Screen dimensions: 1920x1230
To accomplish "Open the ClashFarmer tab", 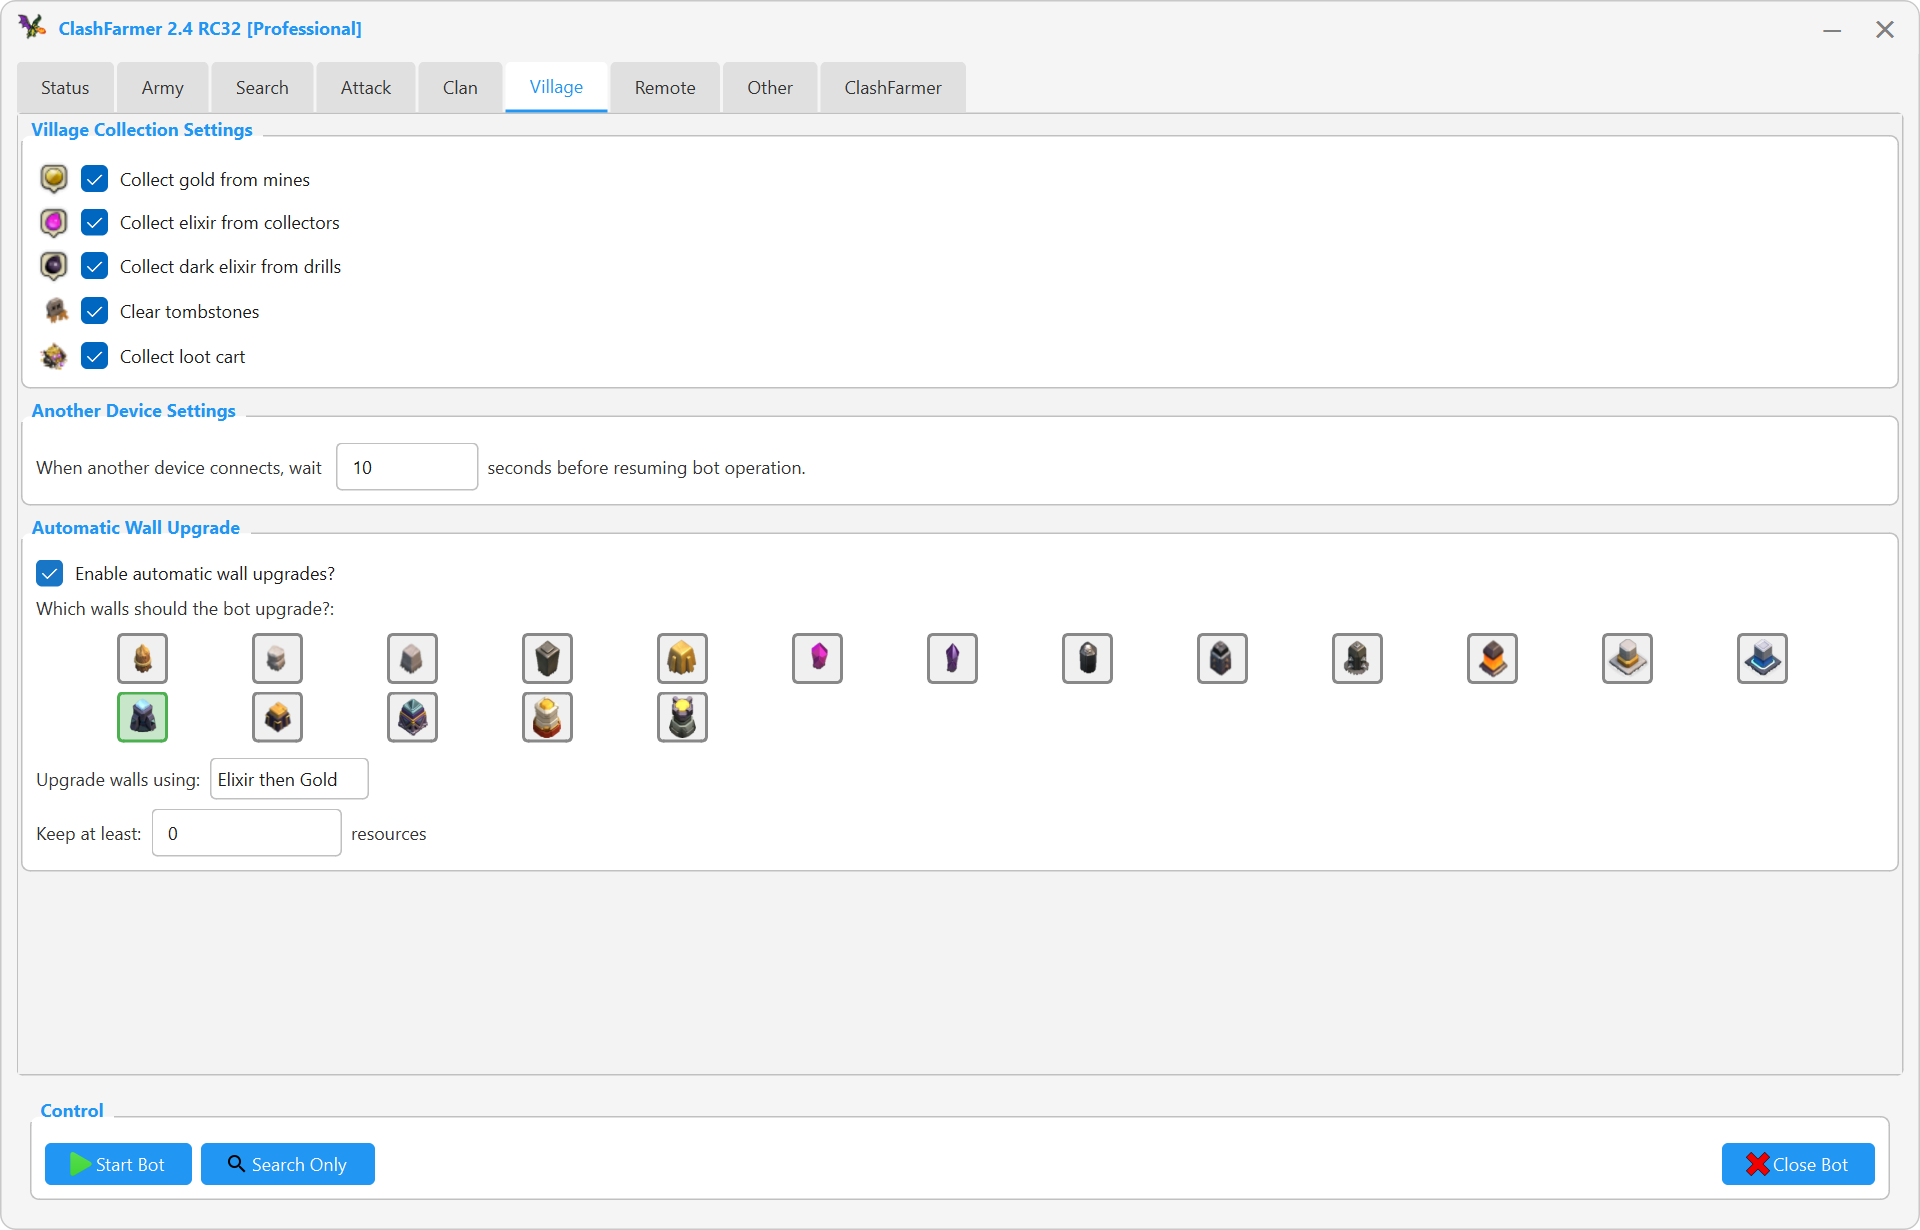I will coord(893,88).
